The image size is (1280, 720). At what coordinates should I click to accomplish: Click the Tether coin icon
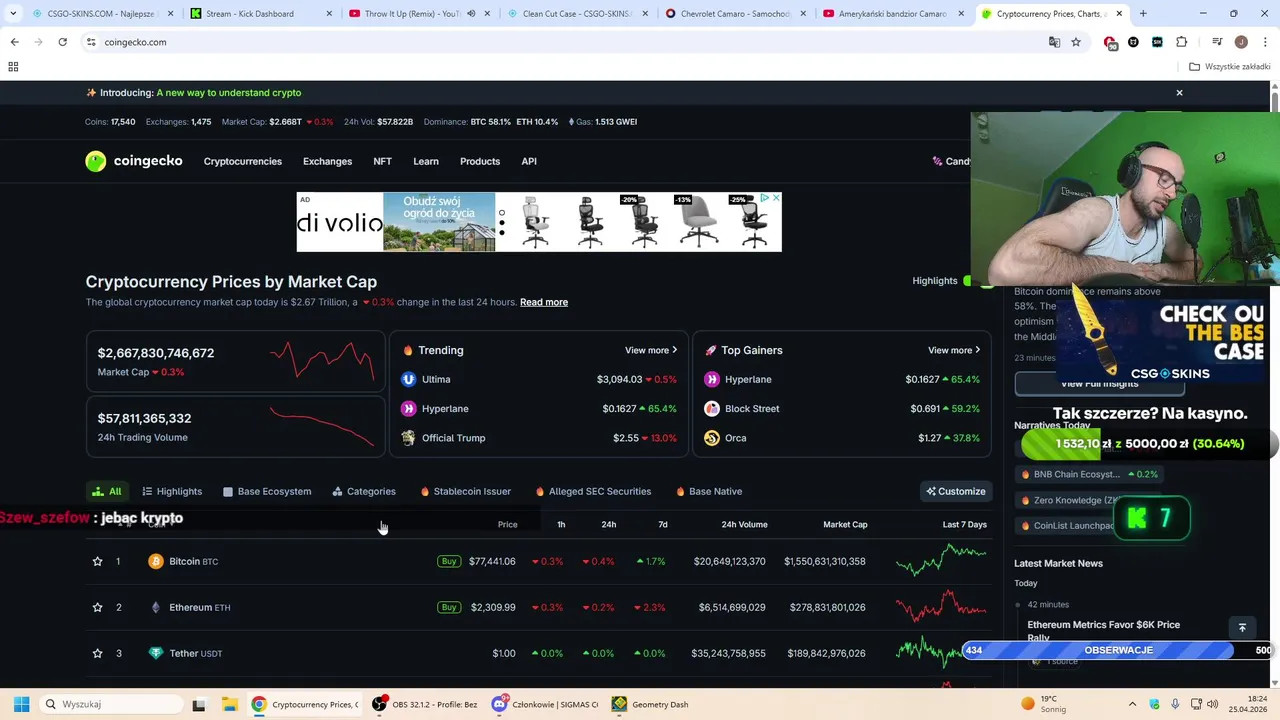tap(155, 653)
